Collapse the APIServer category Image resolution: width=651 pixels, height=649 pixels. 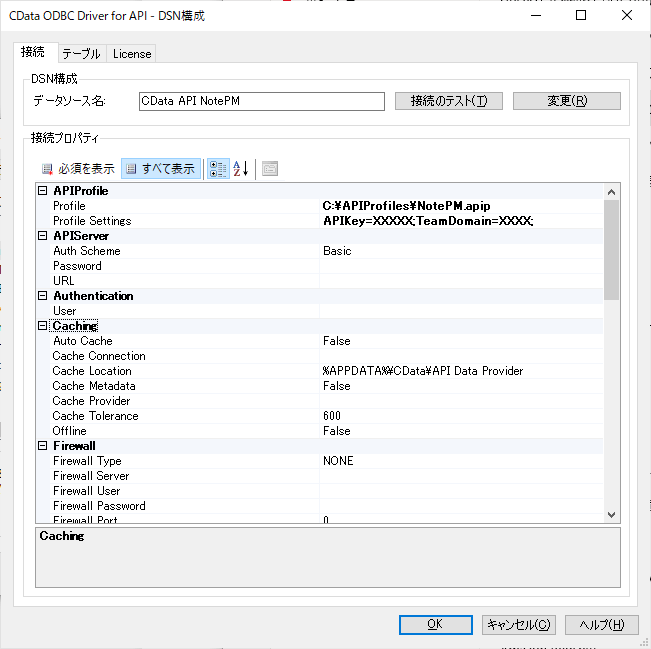click(42, 235)
